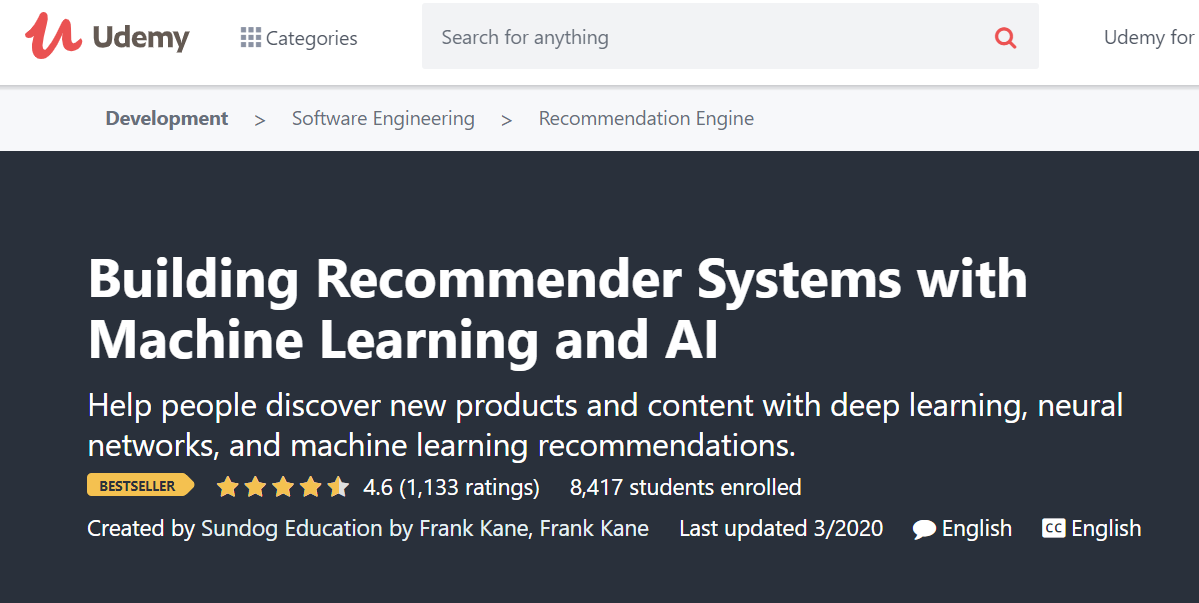Click the 8,417 students enrolled text

click(x=685, y=487)
